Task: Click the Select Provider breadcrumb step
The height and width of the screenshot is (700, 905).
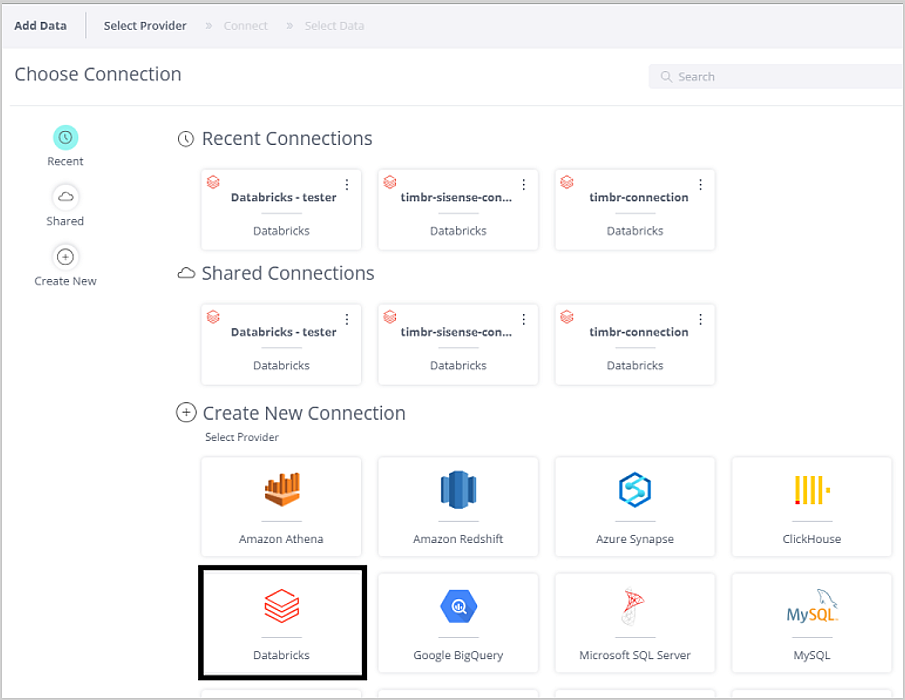Action: (145, 26)
